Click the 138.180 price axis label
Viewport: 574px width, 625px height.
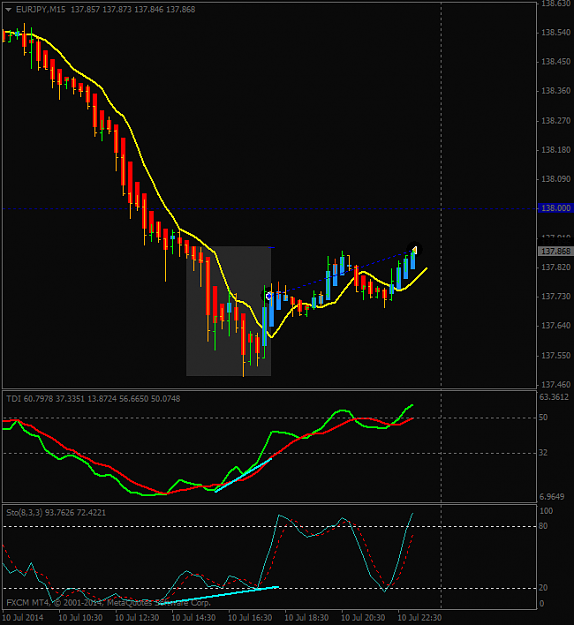[x=556, y=150]
